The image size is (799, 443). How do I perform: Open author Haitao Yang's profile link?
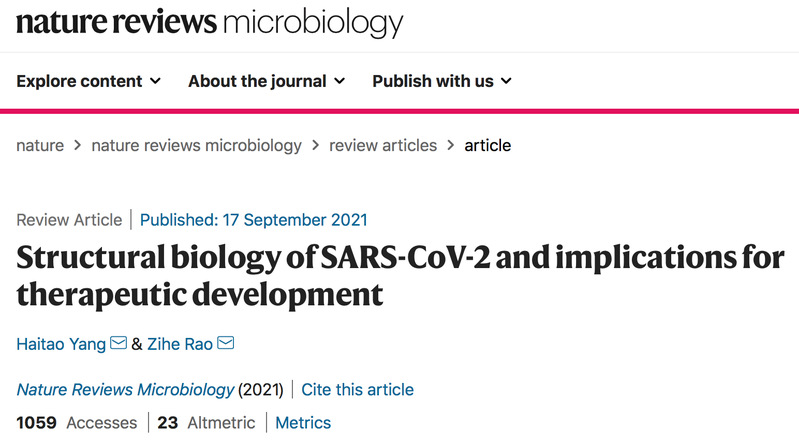point(61,344)
